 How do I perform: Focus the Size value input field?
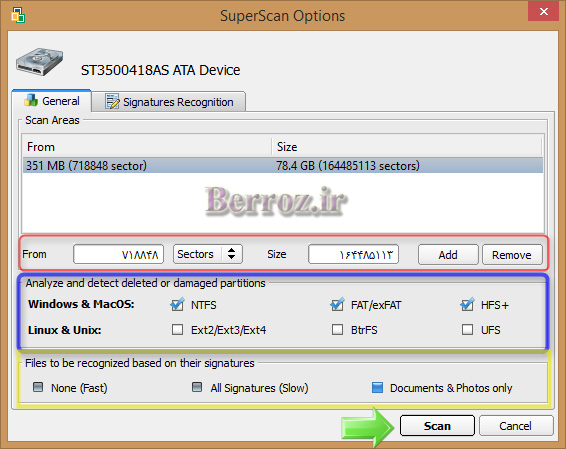[353, 254]
